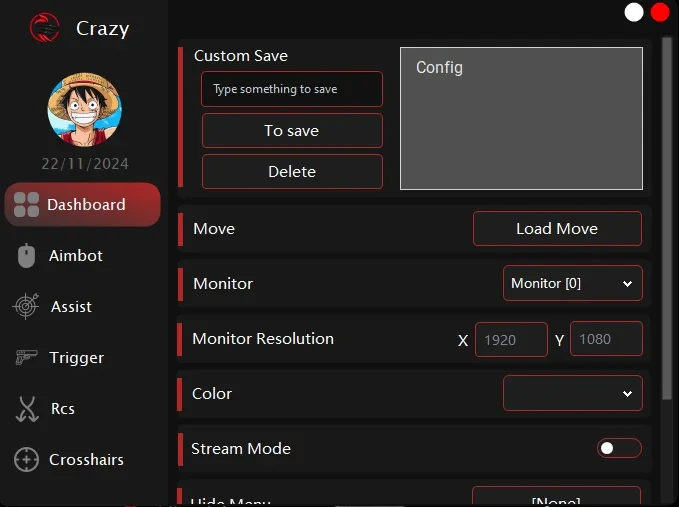Toggle the Stream Mode switch

(619, 448)
